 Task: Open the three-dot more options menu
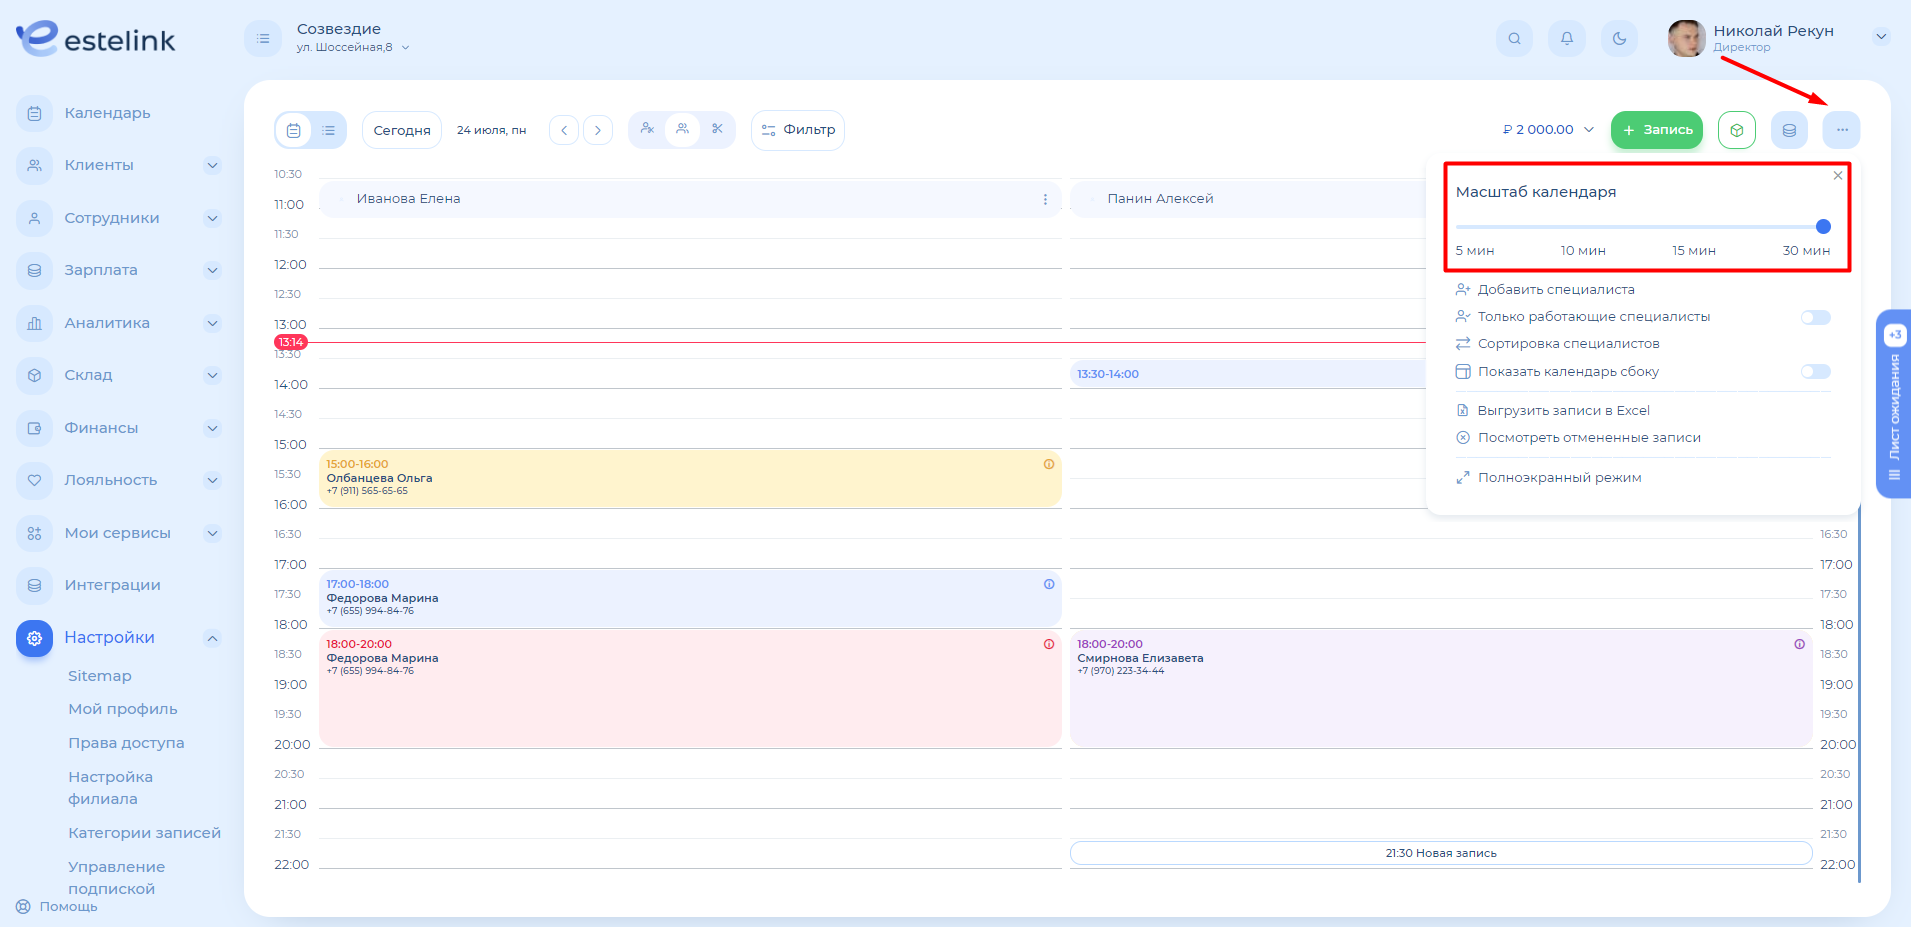(x=1841, y=130)
